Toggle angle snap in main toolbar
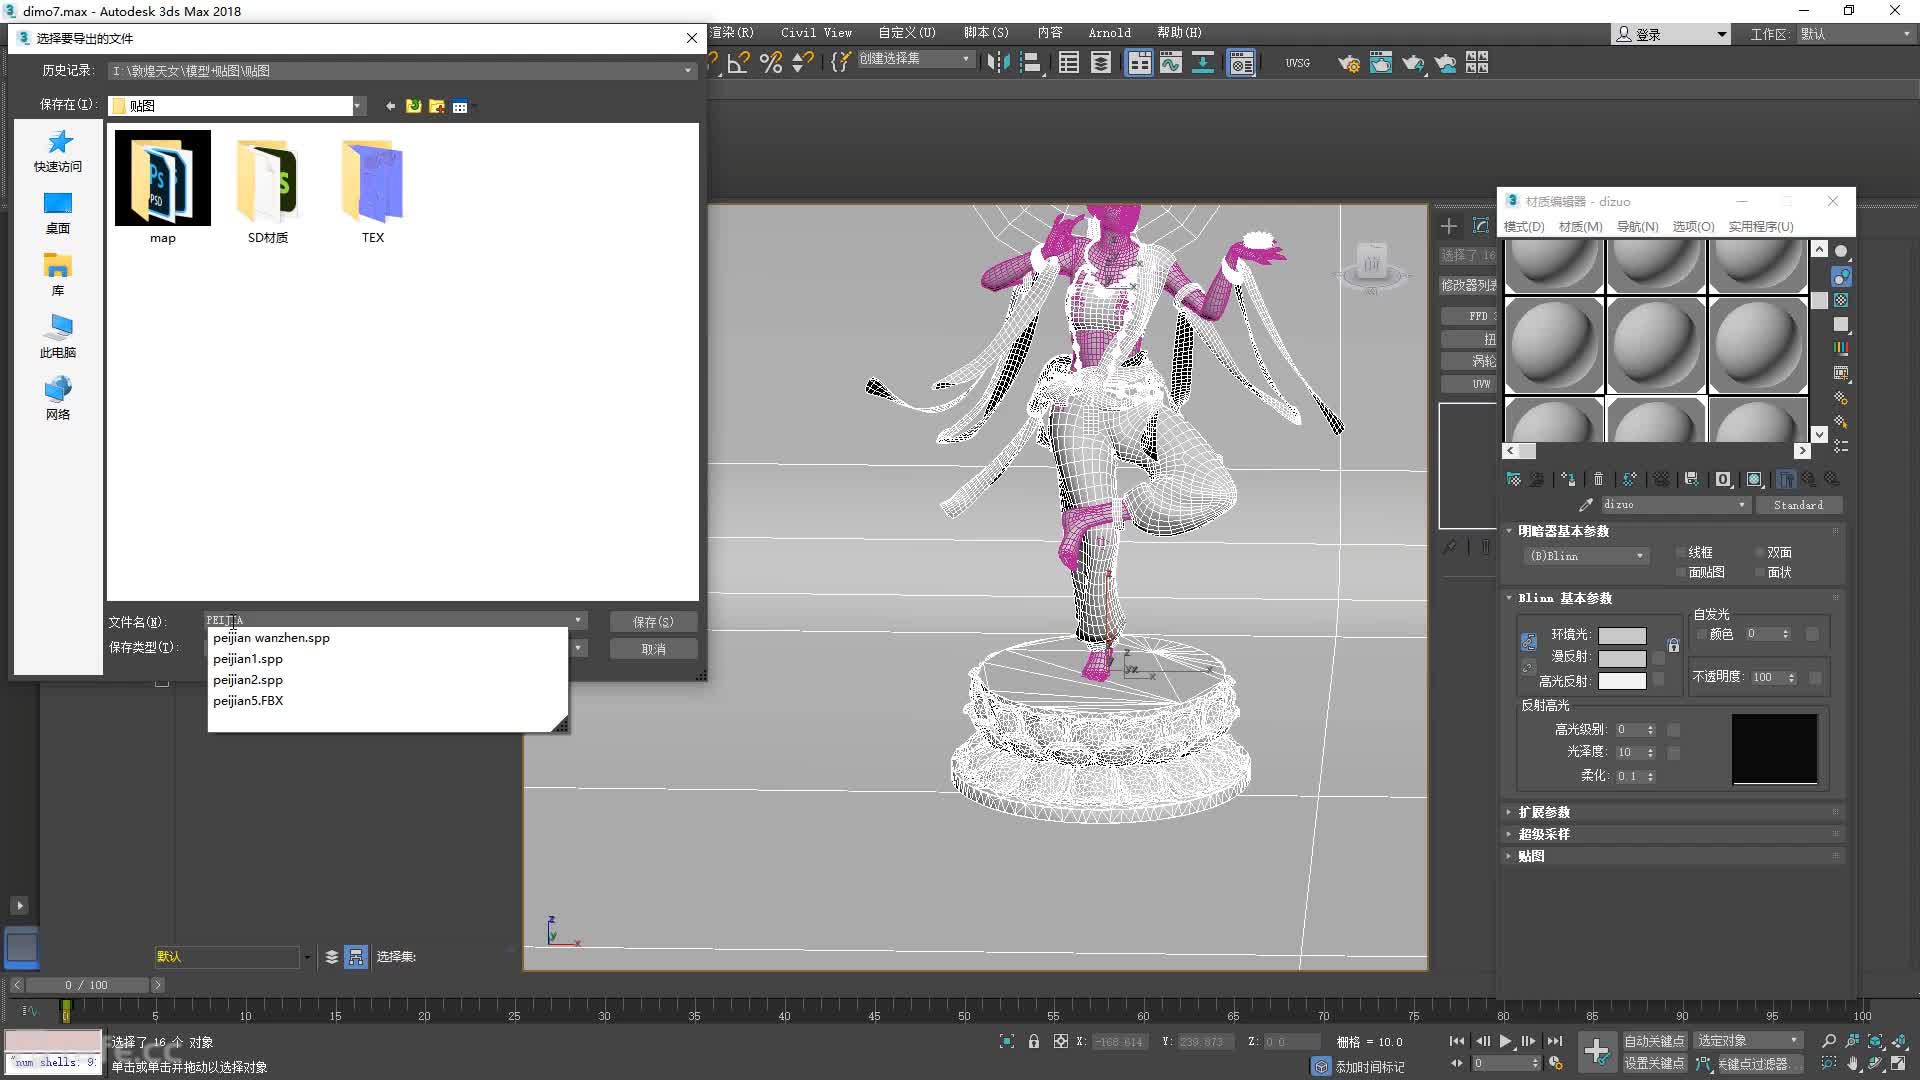Viewport: 1920px width, 1080px height. tap(739, 63)
